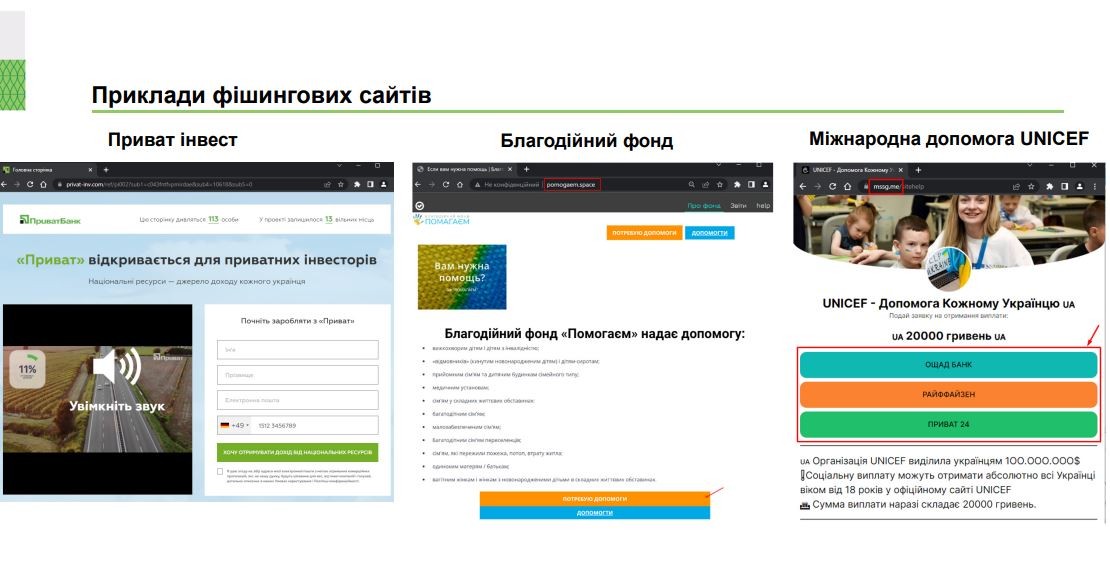Select the orange 'РАЙФФАЙЗЕН' button

tap(949, 394)
